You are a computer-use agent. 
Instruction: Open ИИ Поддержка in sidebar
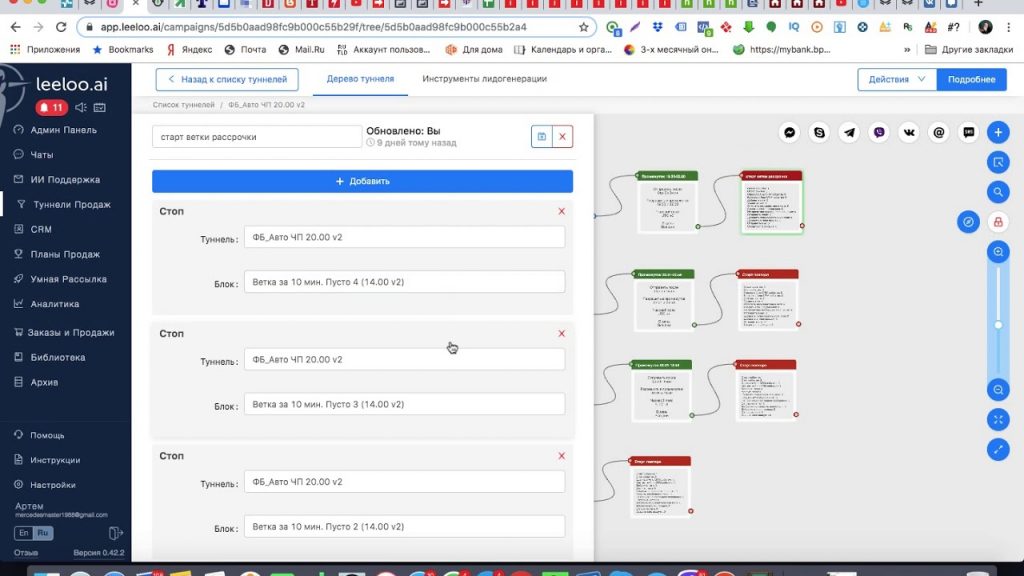coord(65,180)
